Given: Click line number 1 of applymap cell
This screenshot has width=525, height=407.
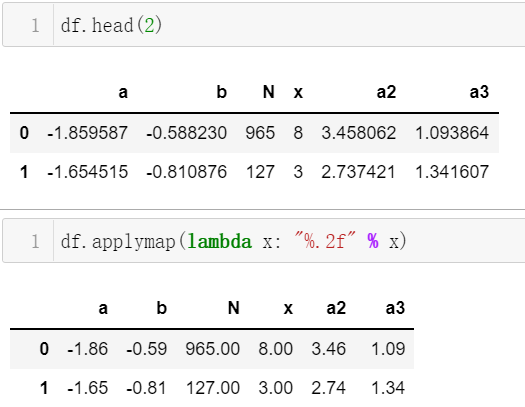Looking at the screenshot, I should [35, 241].
